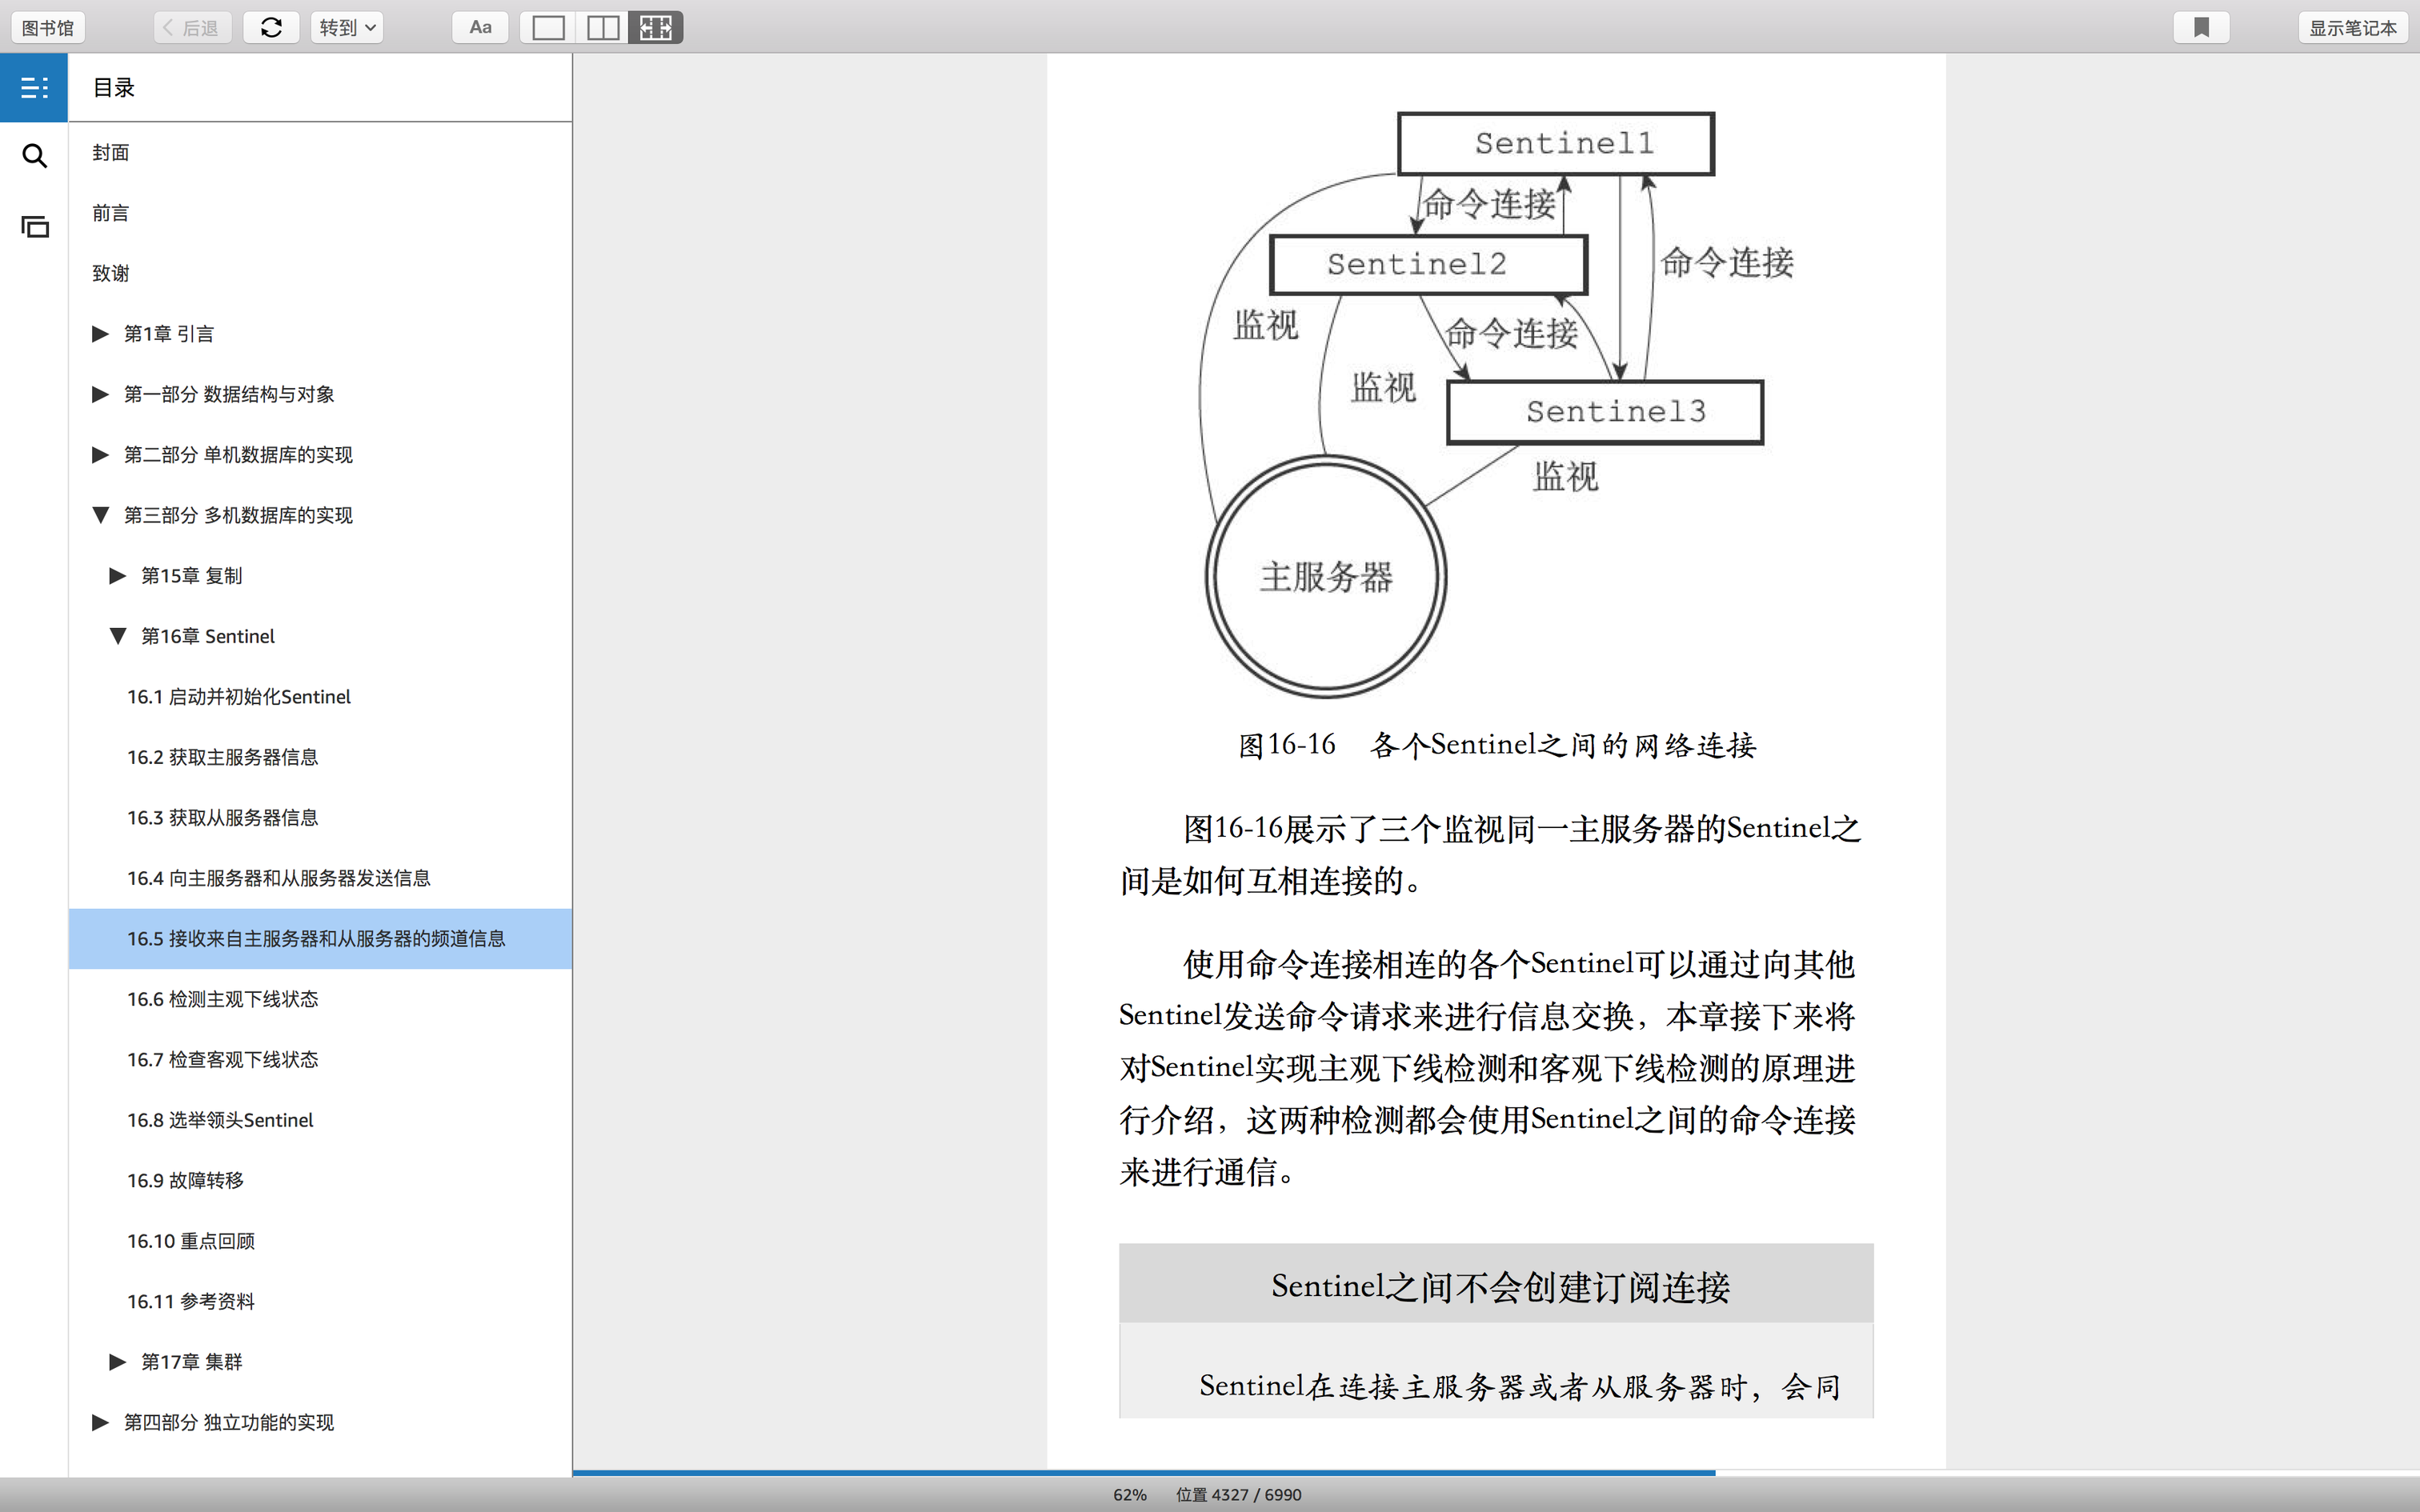Collapse the 第16章 Sentinel chapter arrow

pyautogui.click(x=118, y=636)
